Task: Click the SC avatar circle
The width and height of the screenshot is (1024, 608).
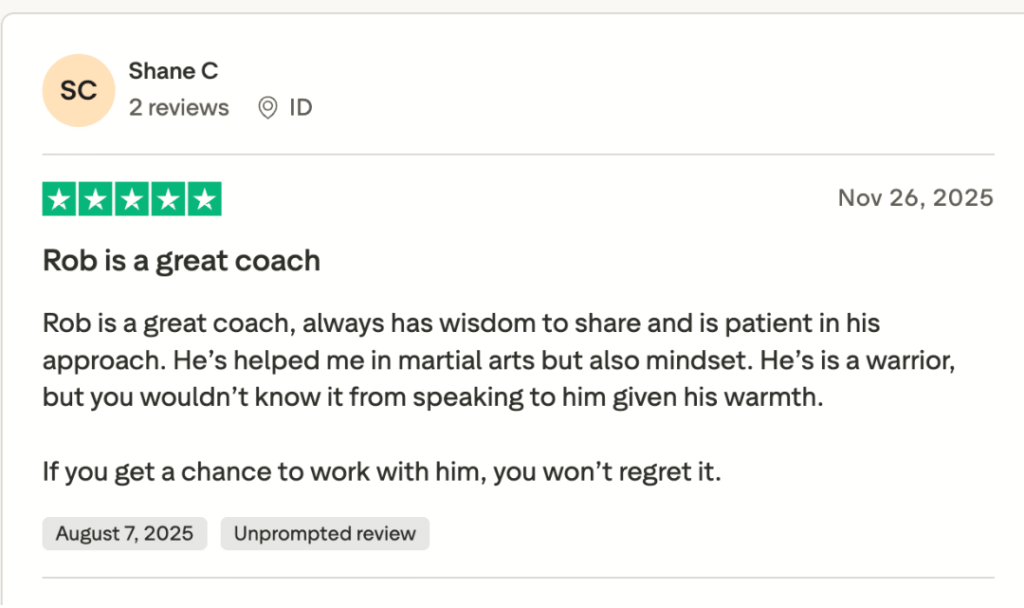Action: (78, 91)
